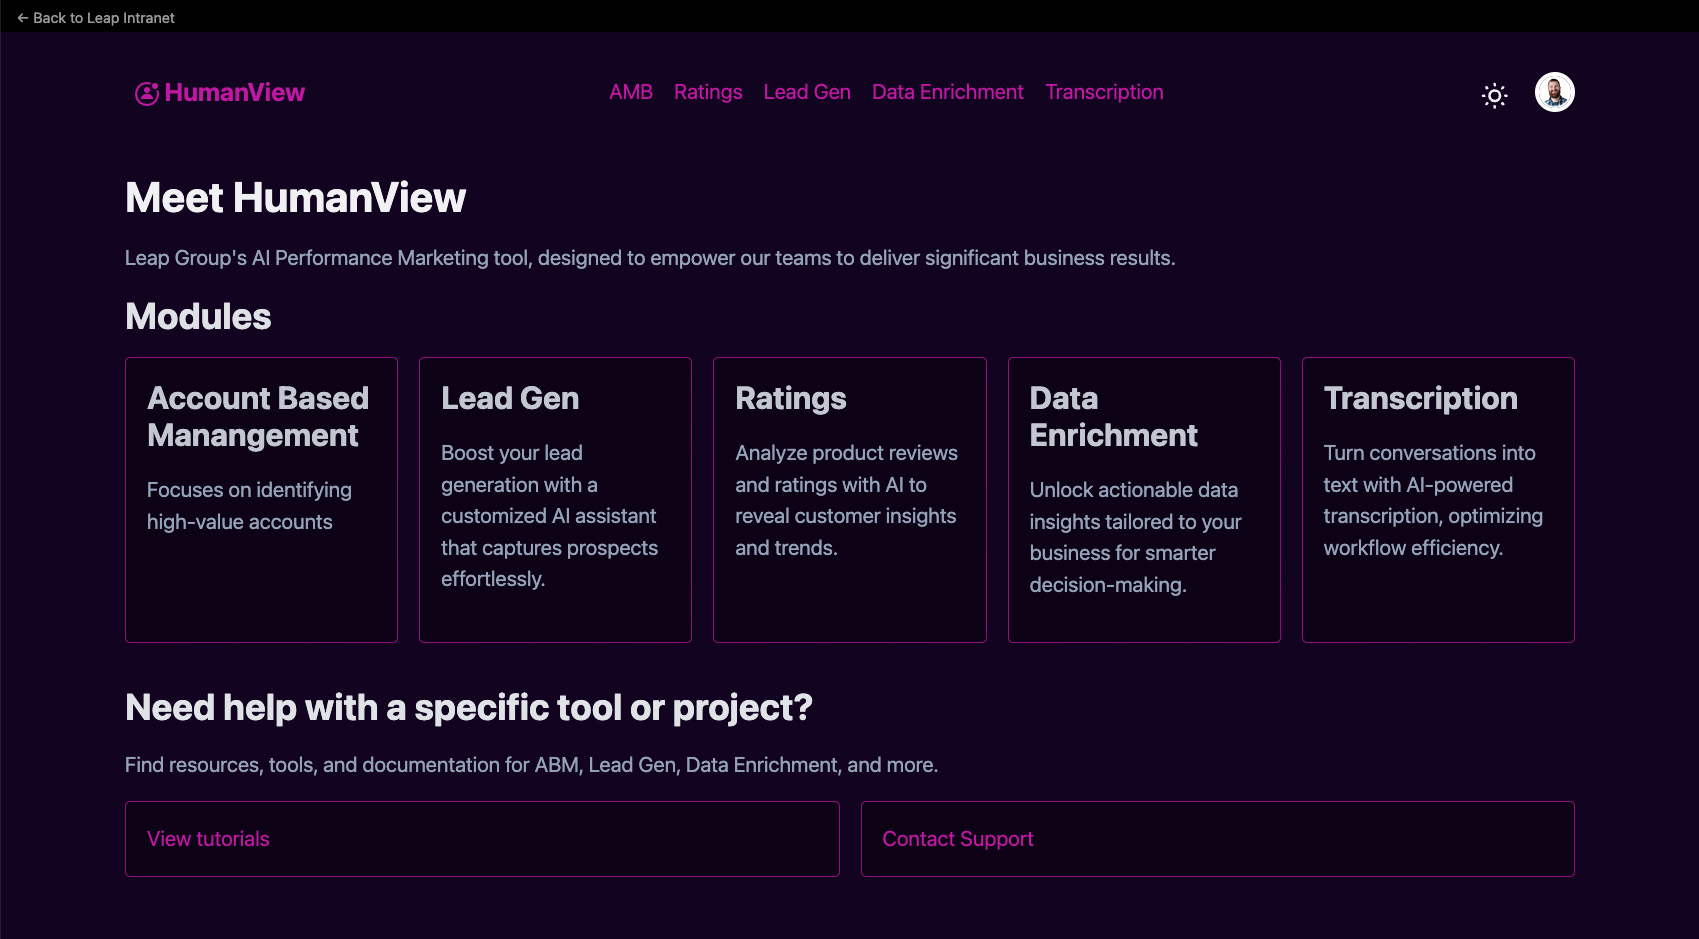Click the View tutorials button
The width and height of the screenshot is (1699, 939).
click(482, 838)
